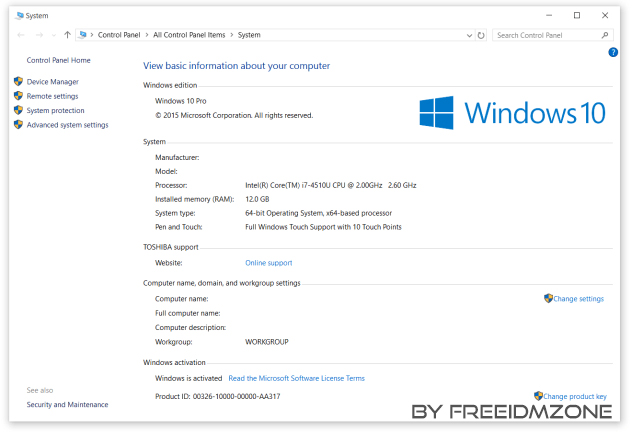This screenshot has width=632, height=433.
Task: Click the Back navigation arrow
Action: (21, 35)
